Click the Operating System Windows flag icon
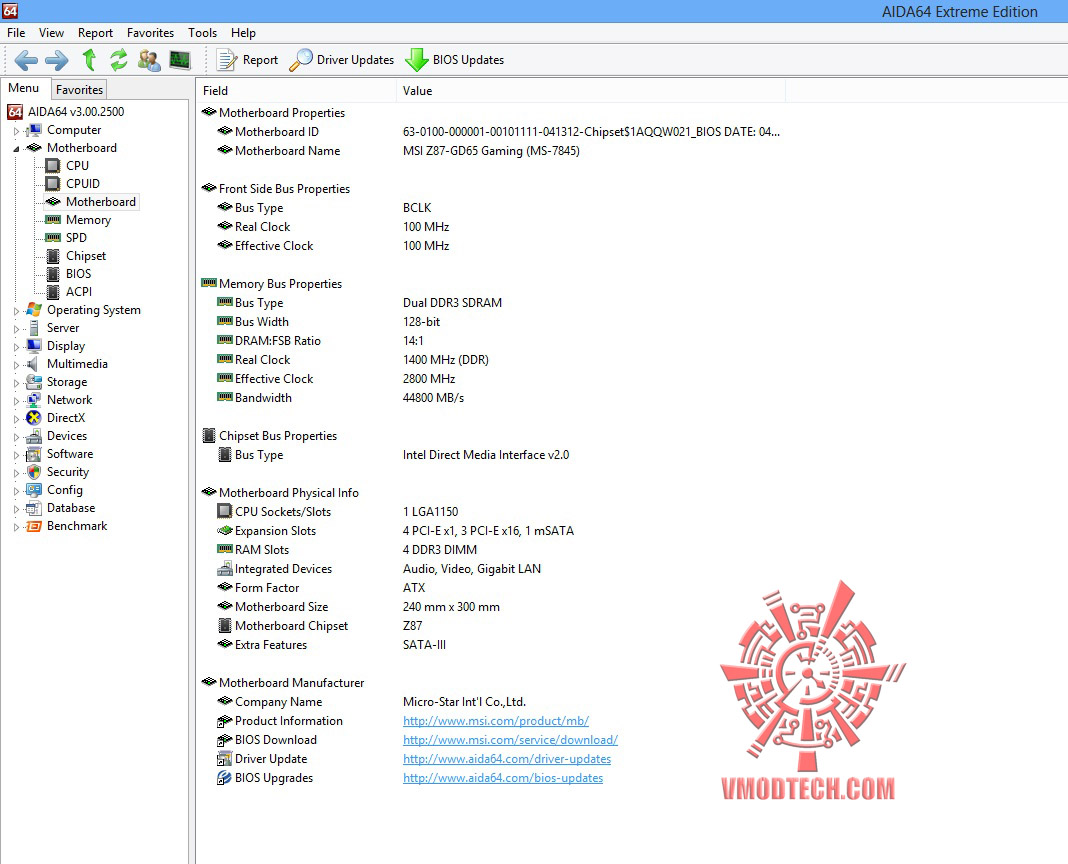This screenshot has width=1068, height=864. [34, 309]
